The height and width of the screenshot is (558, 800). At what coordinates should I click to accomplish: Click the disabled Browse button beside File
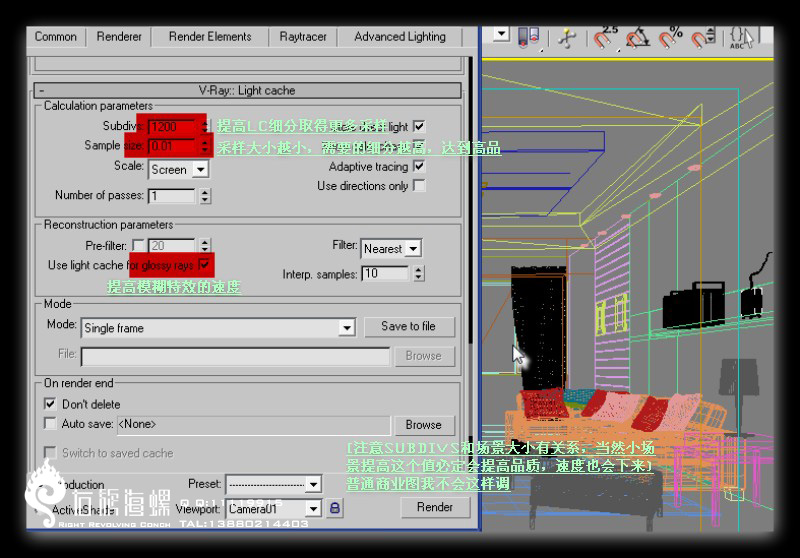point(424,356)
